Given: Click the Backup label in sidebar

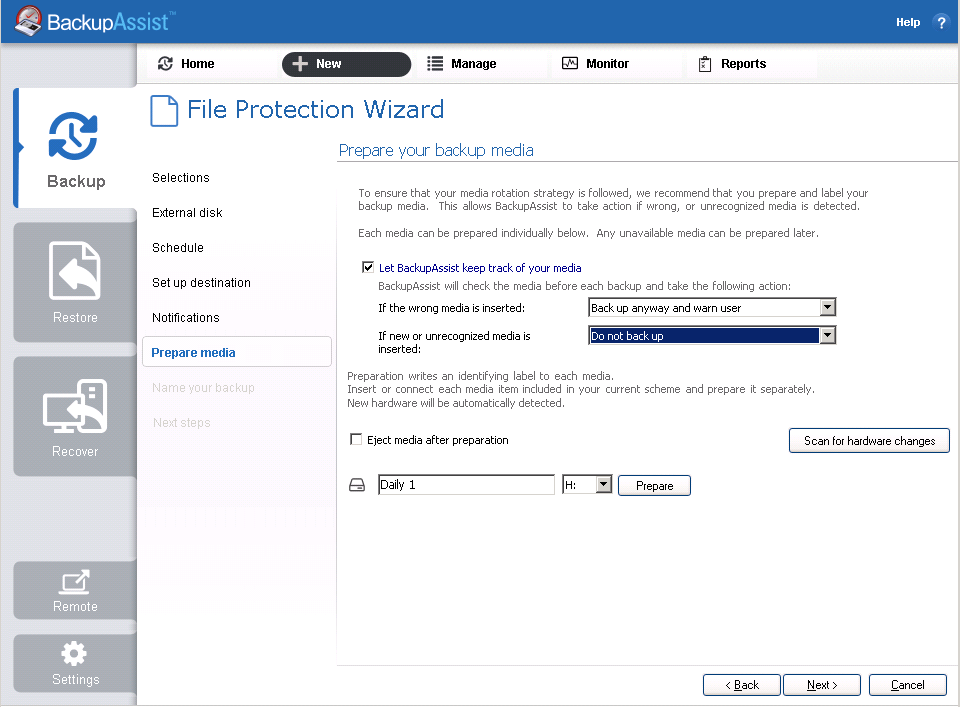Looking at the screenshot, I should coord(77,181).
